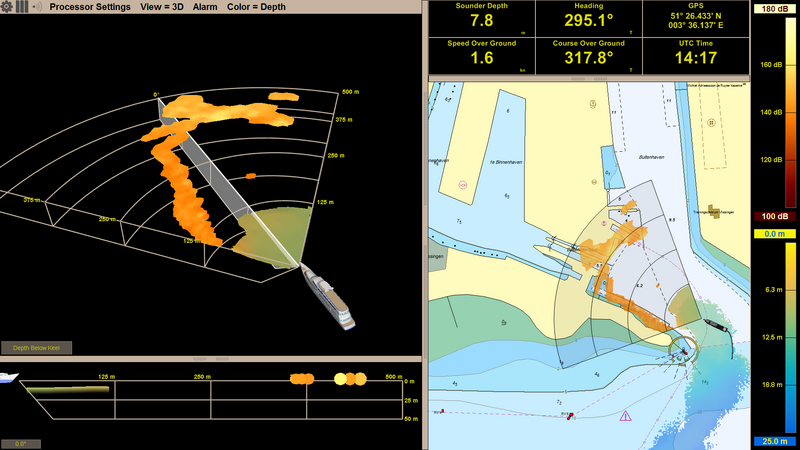Change the Color = Depth setting
The image size is (800, 450).
click(256, 7)
